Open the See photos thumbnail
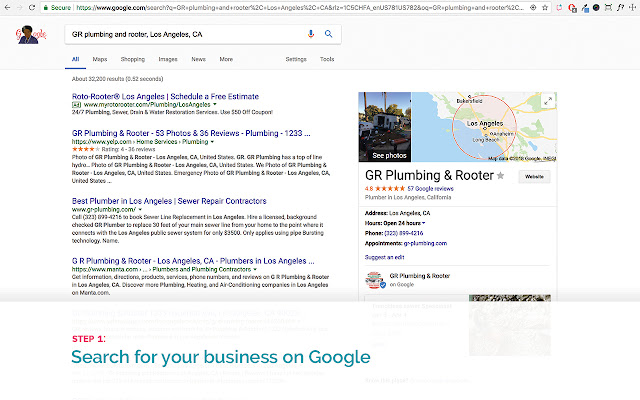Viewport: 640px width, 400px height. [385, 127]
